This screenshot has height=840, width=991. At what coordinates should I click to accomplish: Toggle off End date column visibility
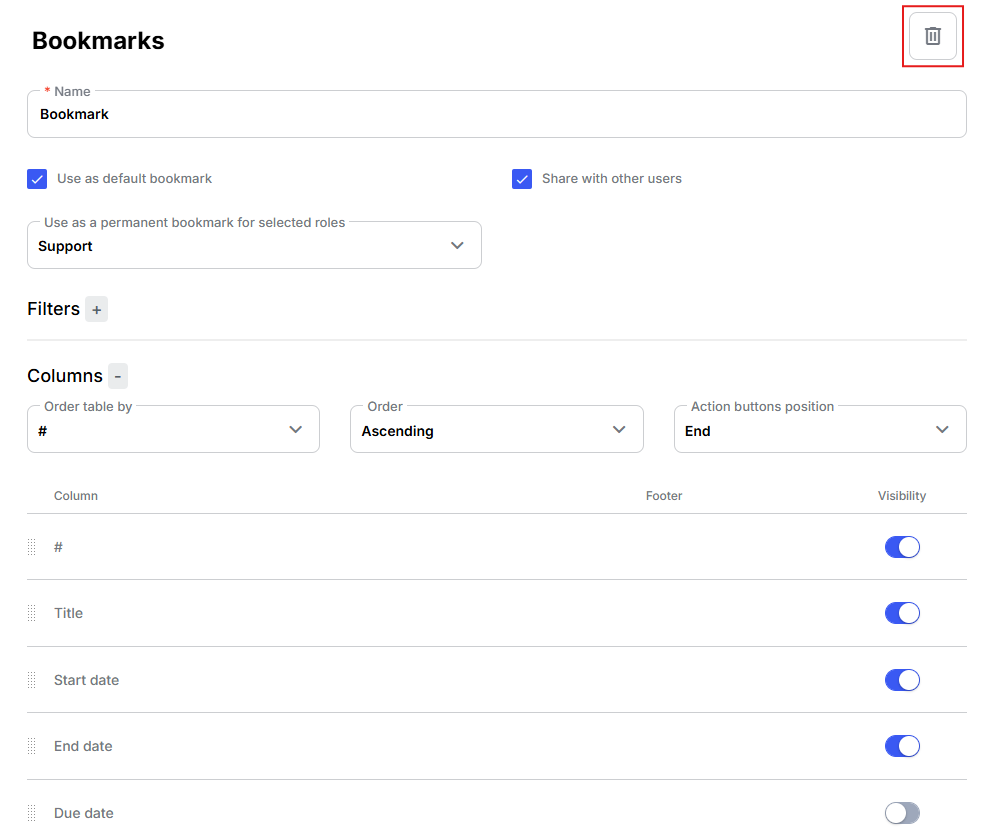902,746
